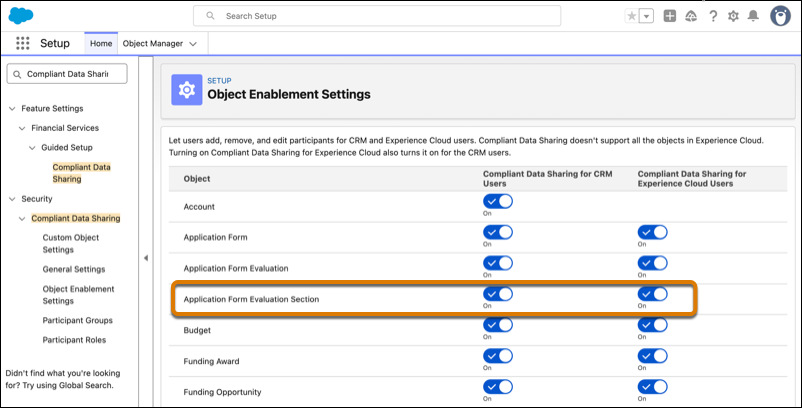Click the Application Form Evaluation Section label
This screenshot has height=408, width=802.
[x=251, y=300]
